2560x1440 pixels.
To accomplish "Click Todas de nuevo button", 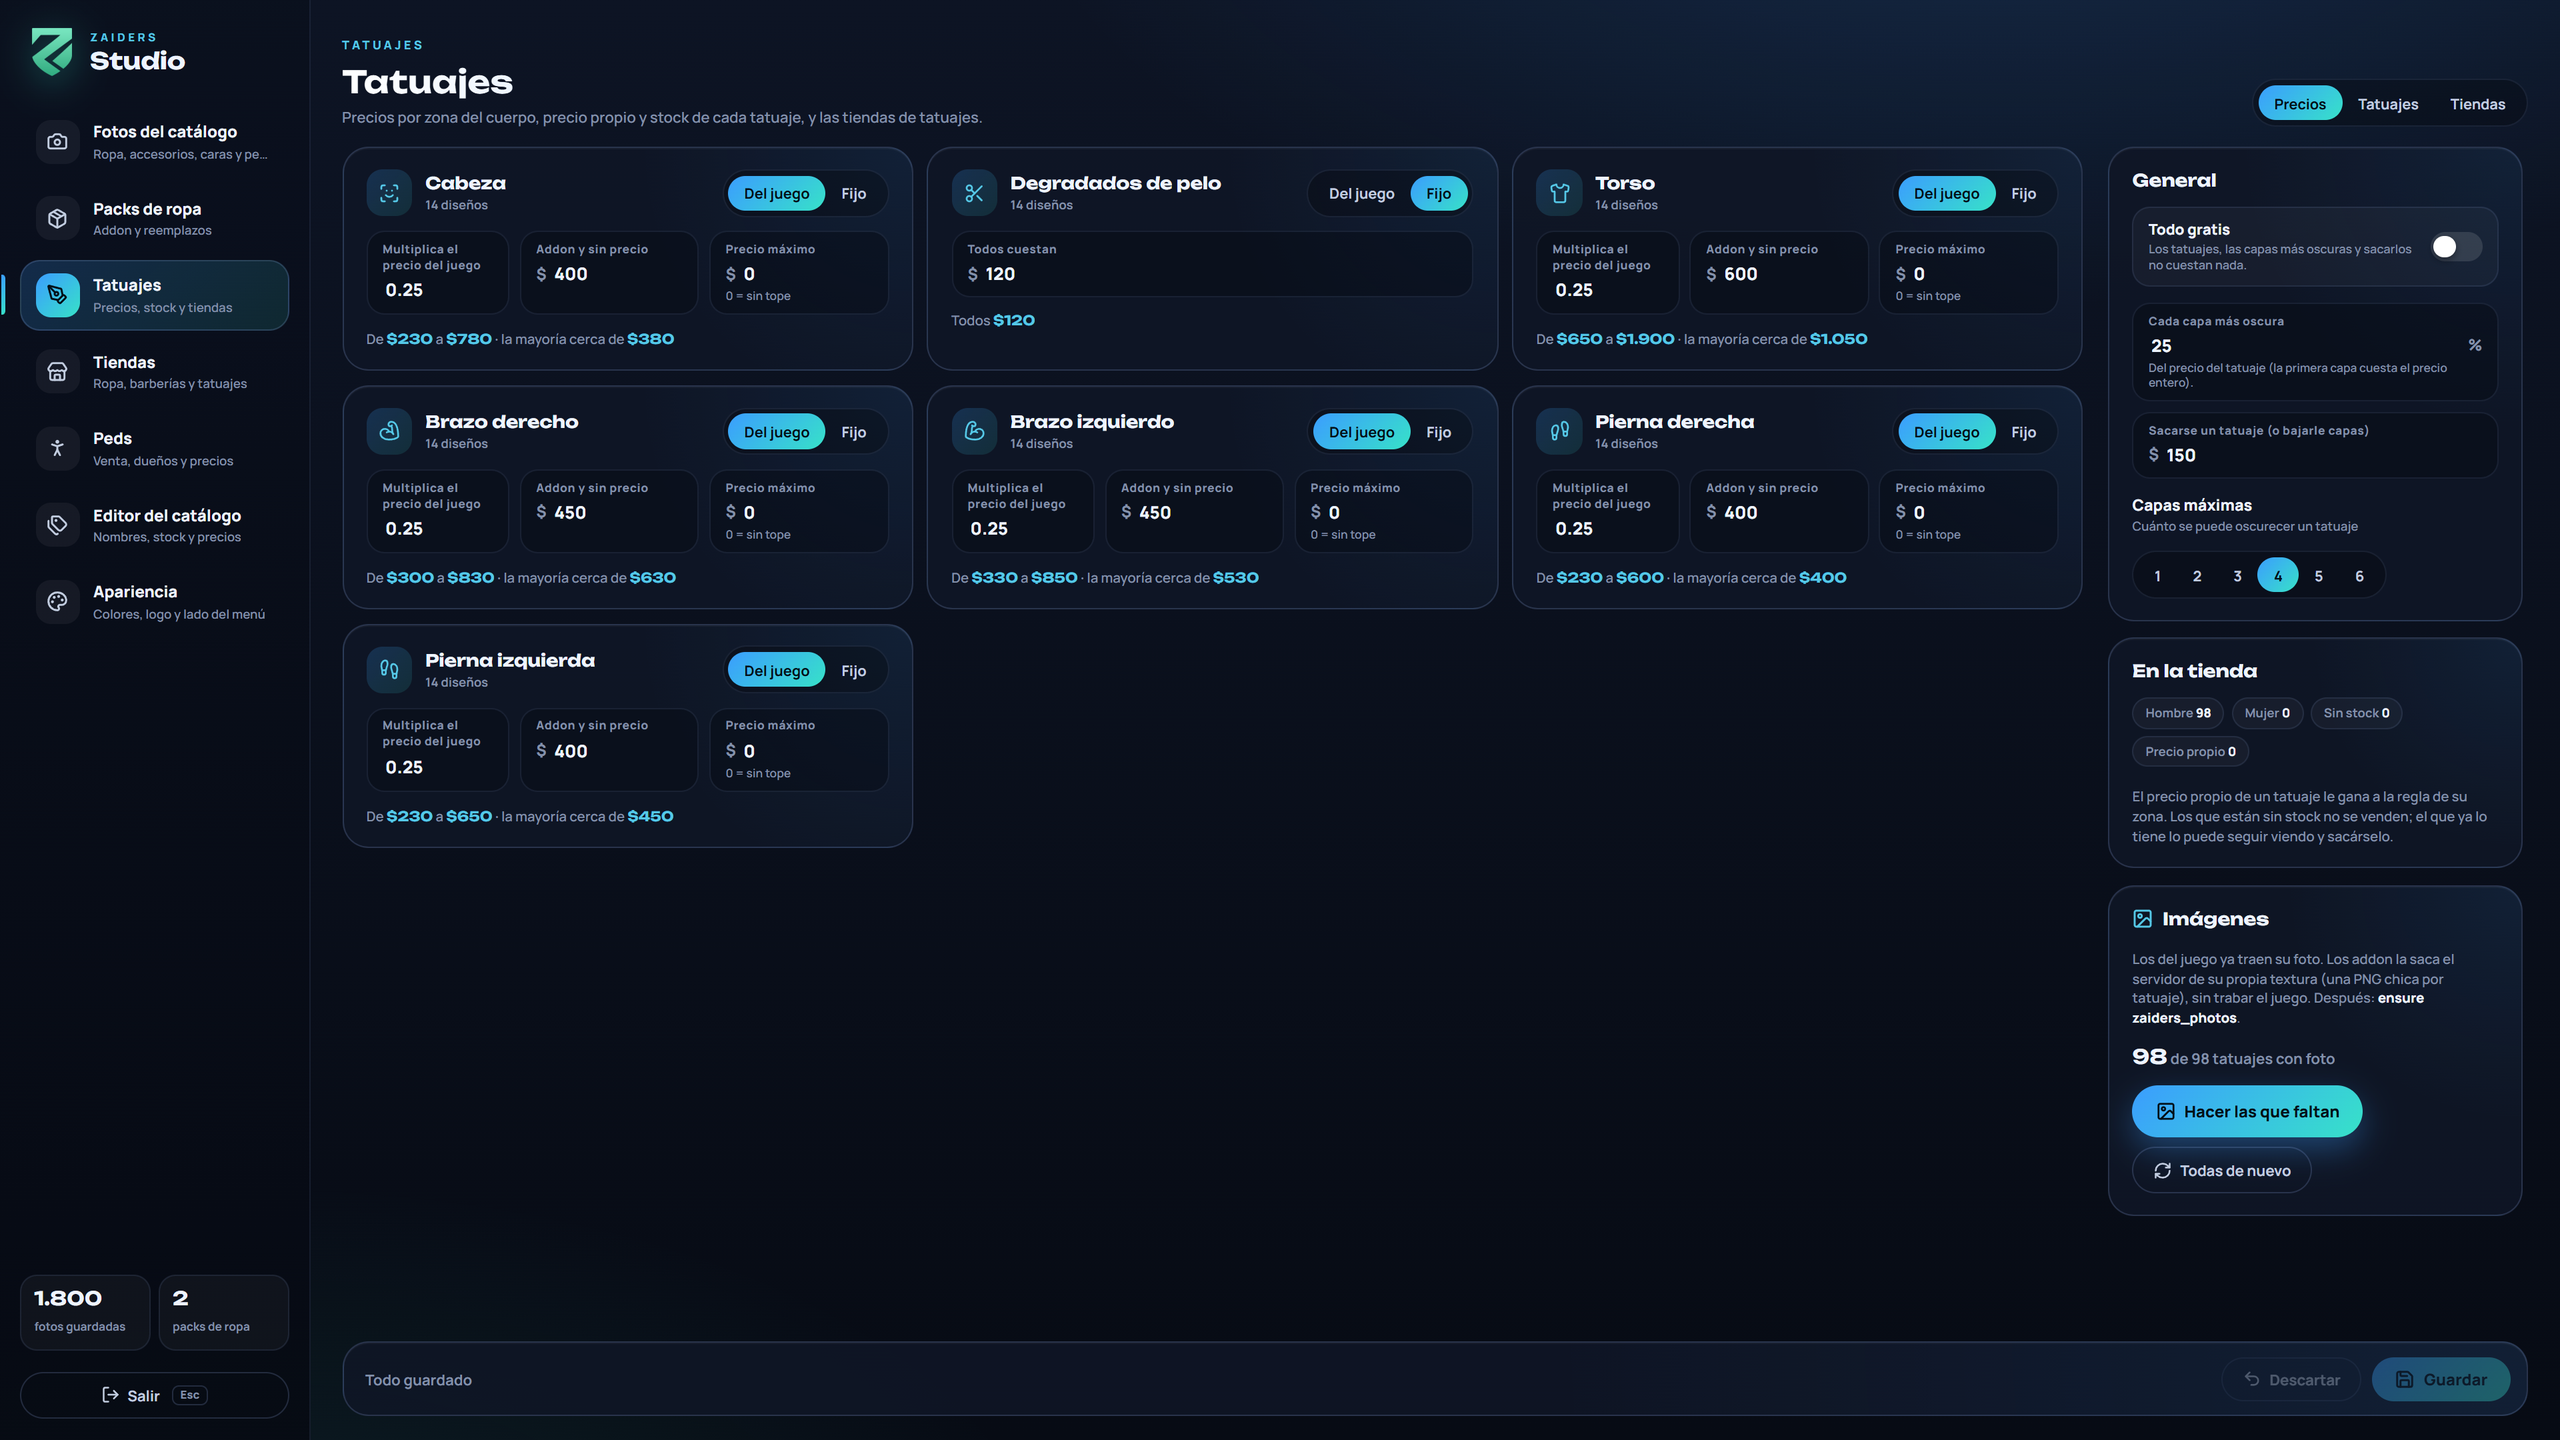I will point(2221,1170).
